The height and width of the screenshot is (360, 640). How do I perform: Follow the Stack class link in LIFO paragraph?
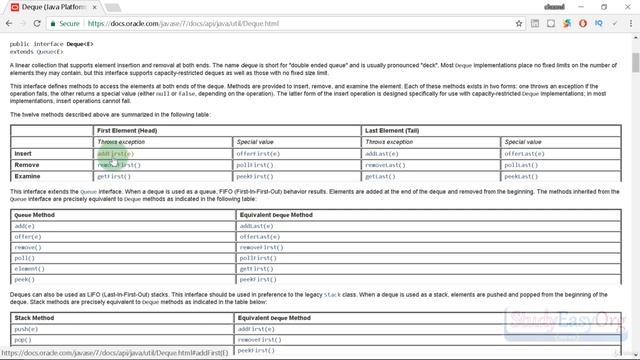point(332,295)
